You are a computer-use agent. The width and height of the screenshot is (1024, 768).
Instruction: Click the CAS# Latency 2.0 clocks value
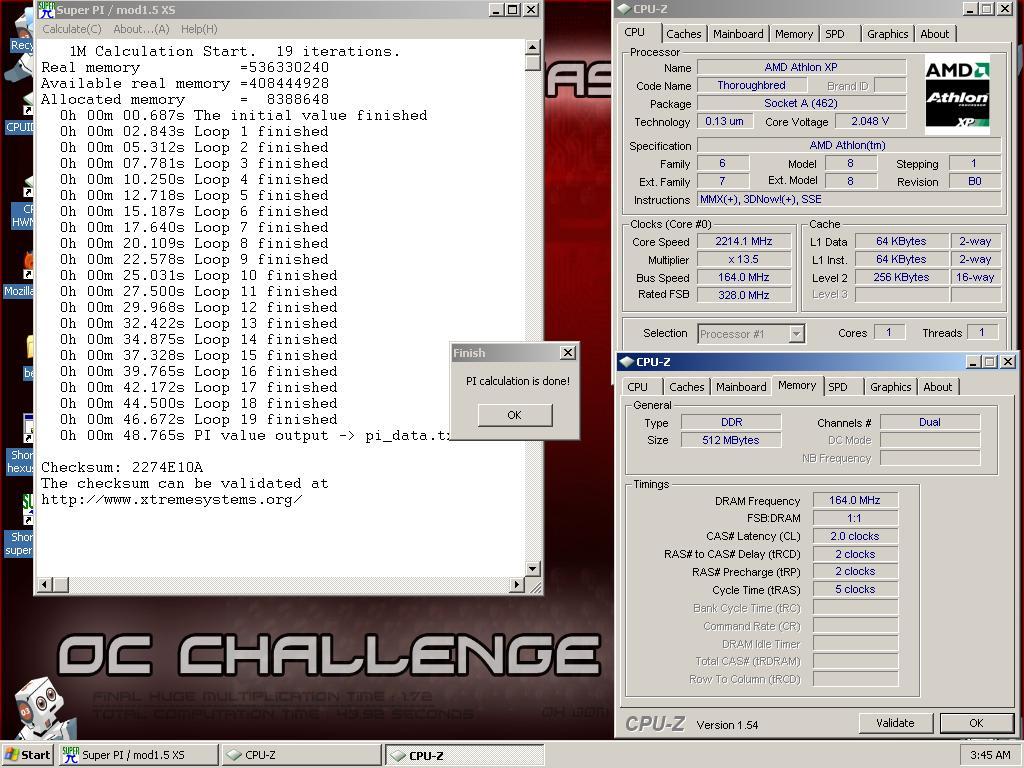855,536
